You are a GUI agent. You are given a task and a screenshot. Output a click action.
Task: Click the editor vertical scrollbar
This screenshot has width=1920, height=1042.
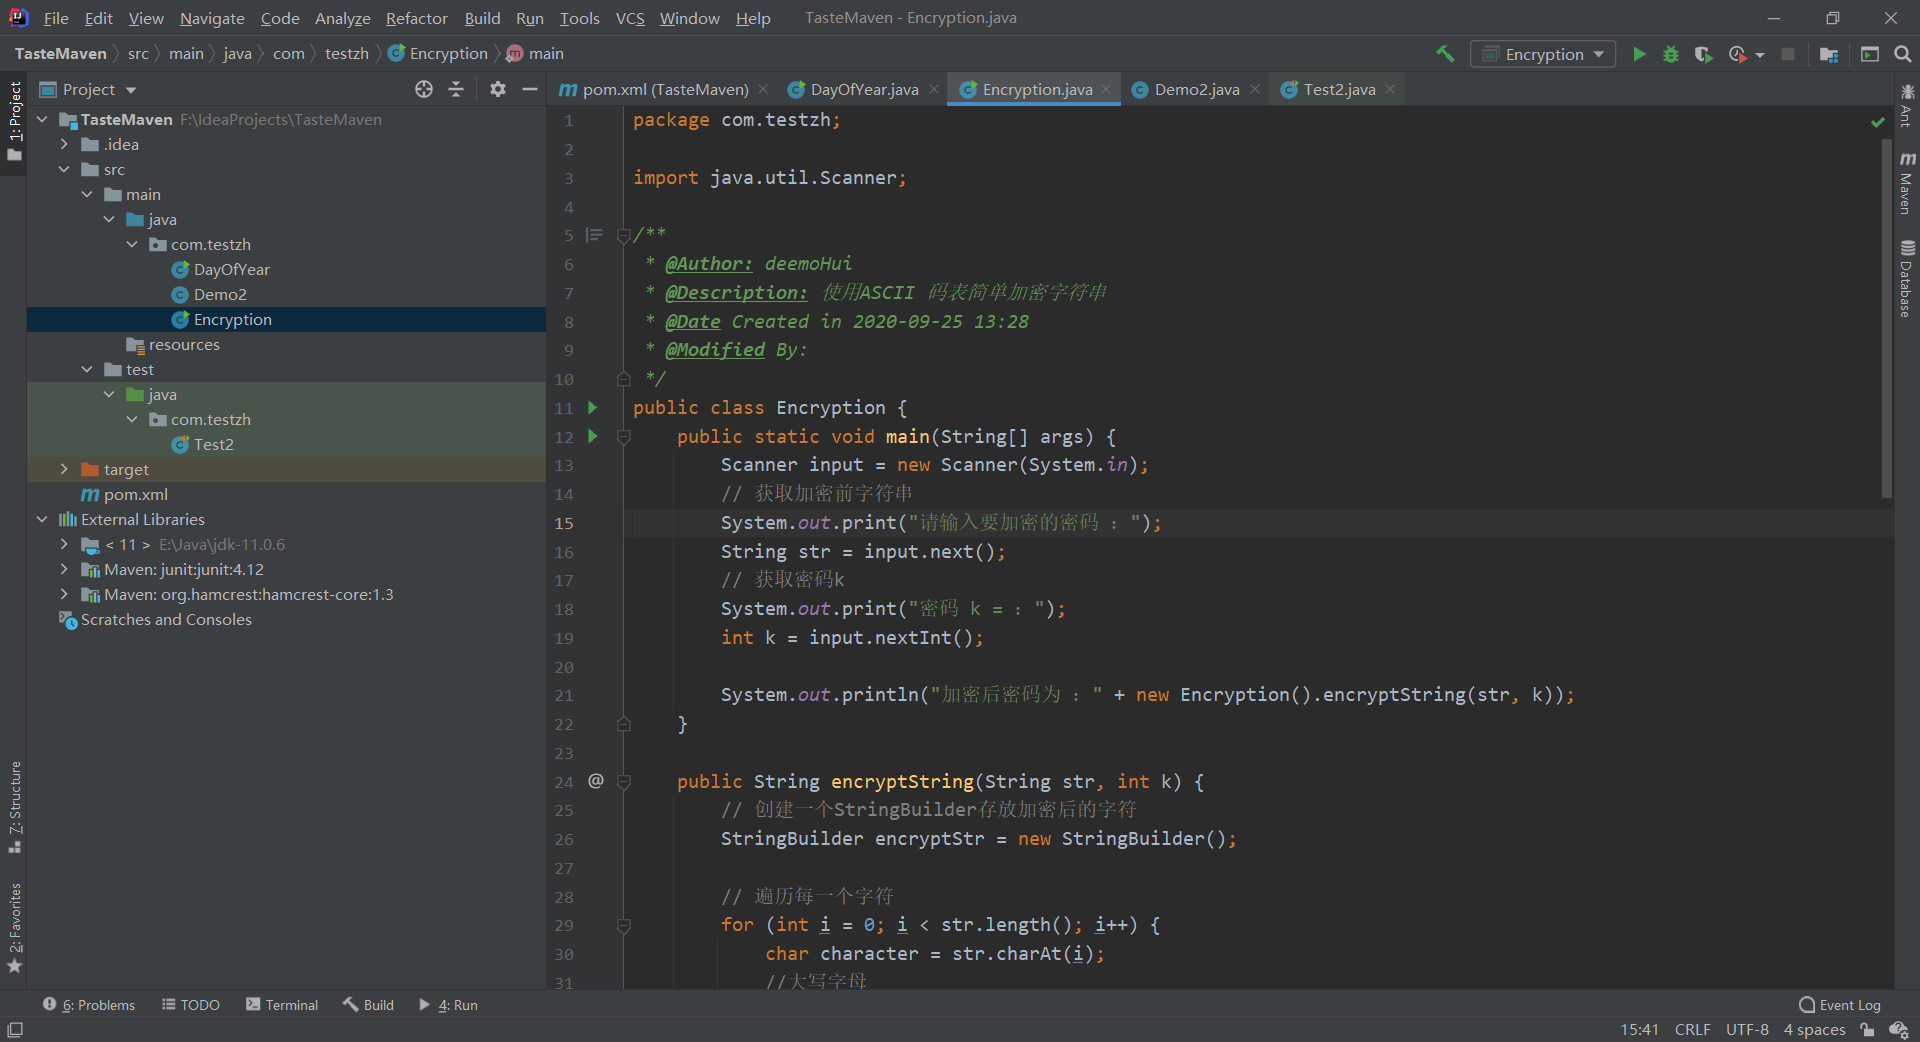[x=1887, y=320]
